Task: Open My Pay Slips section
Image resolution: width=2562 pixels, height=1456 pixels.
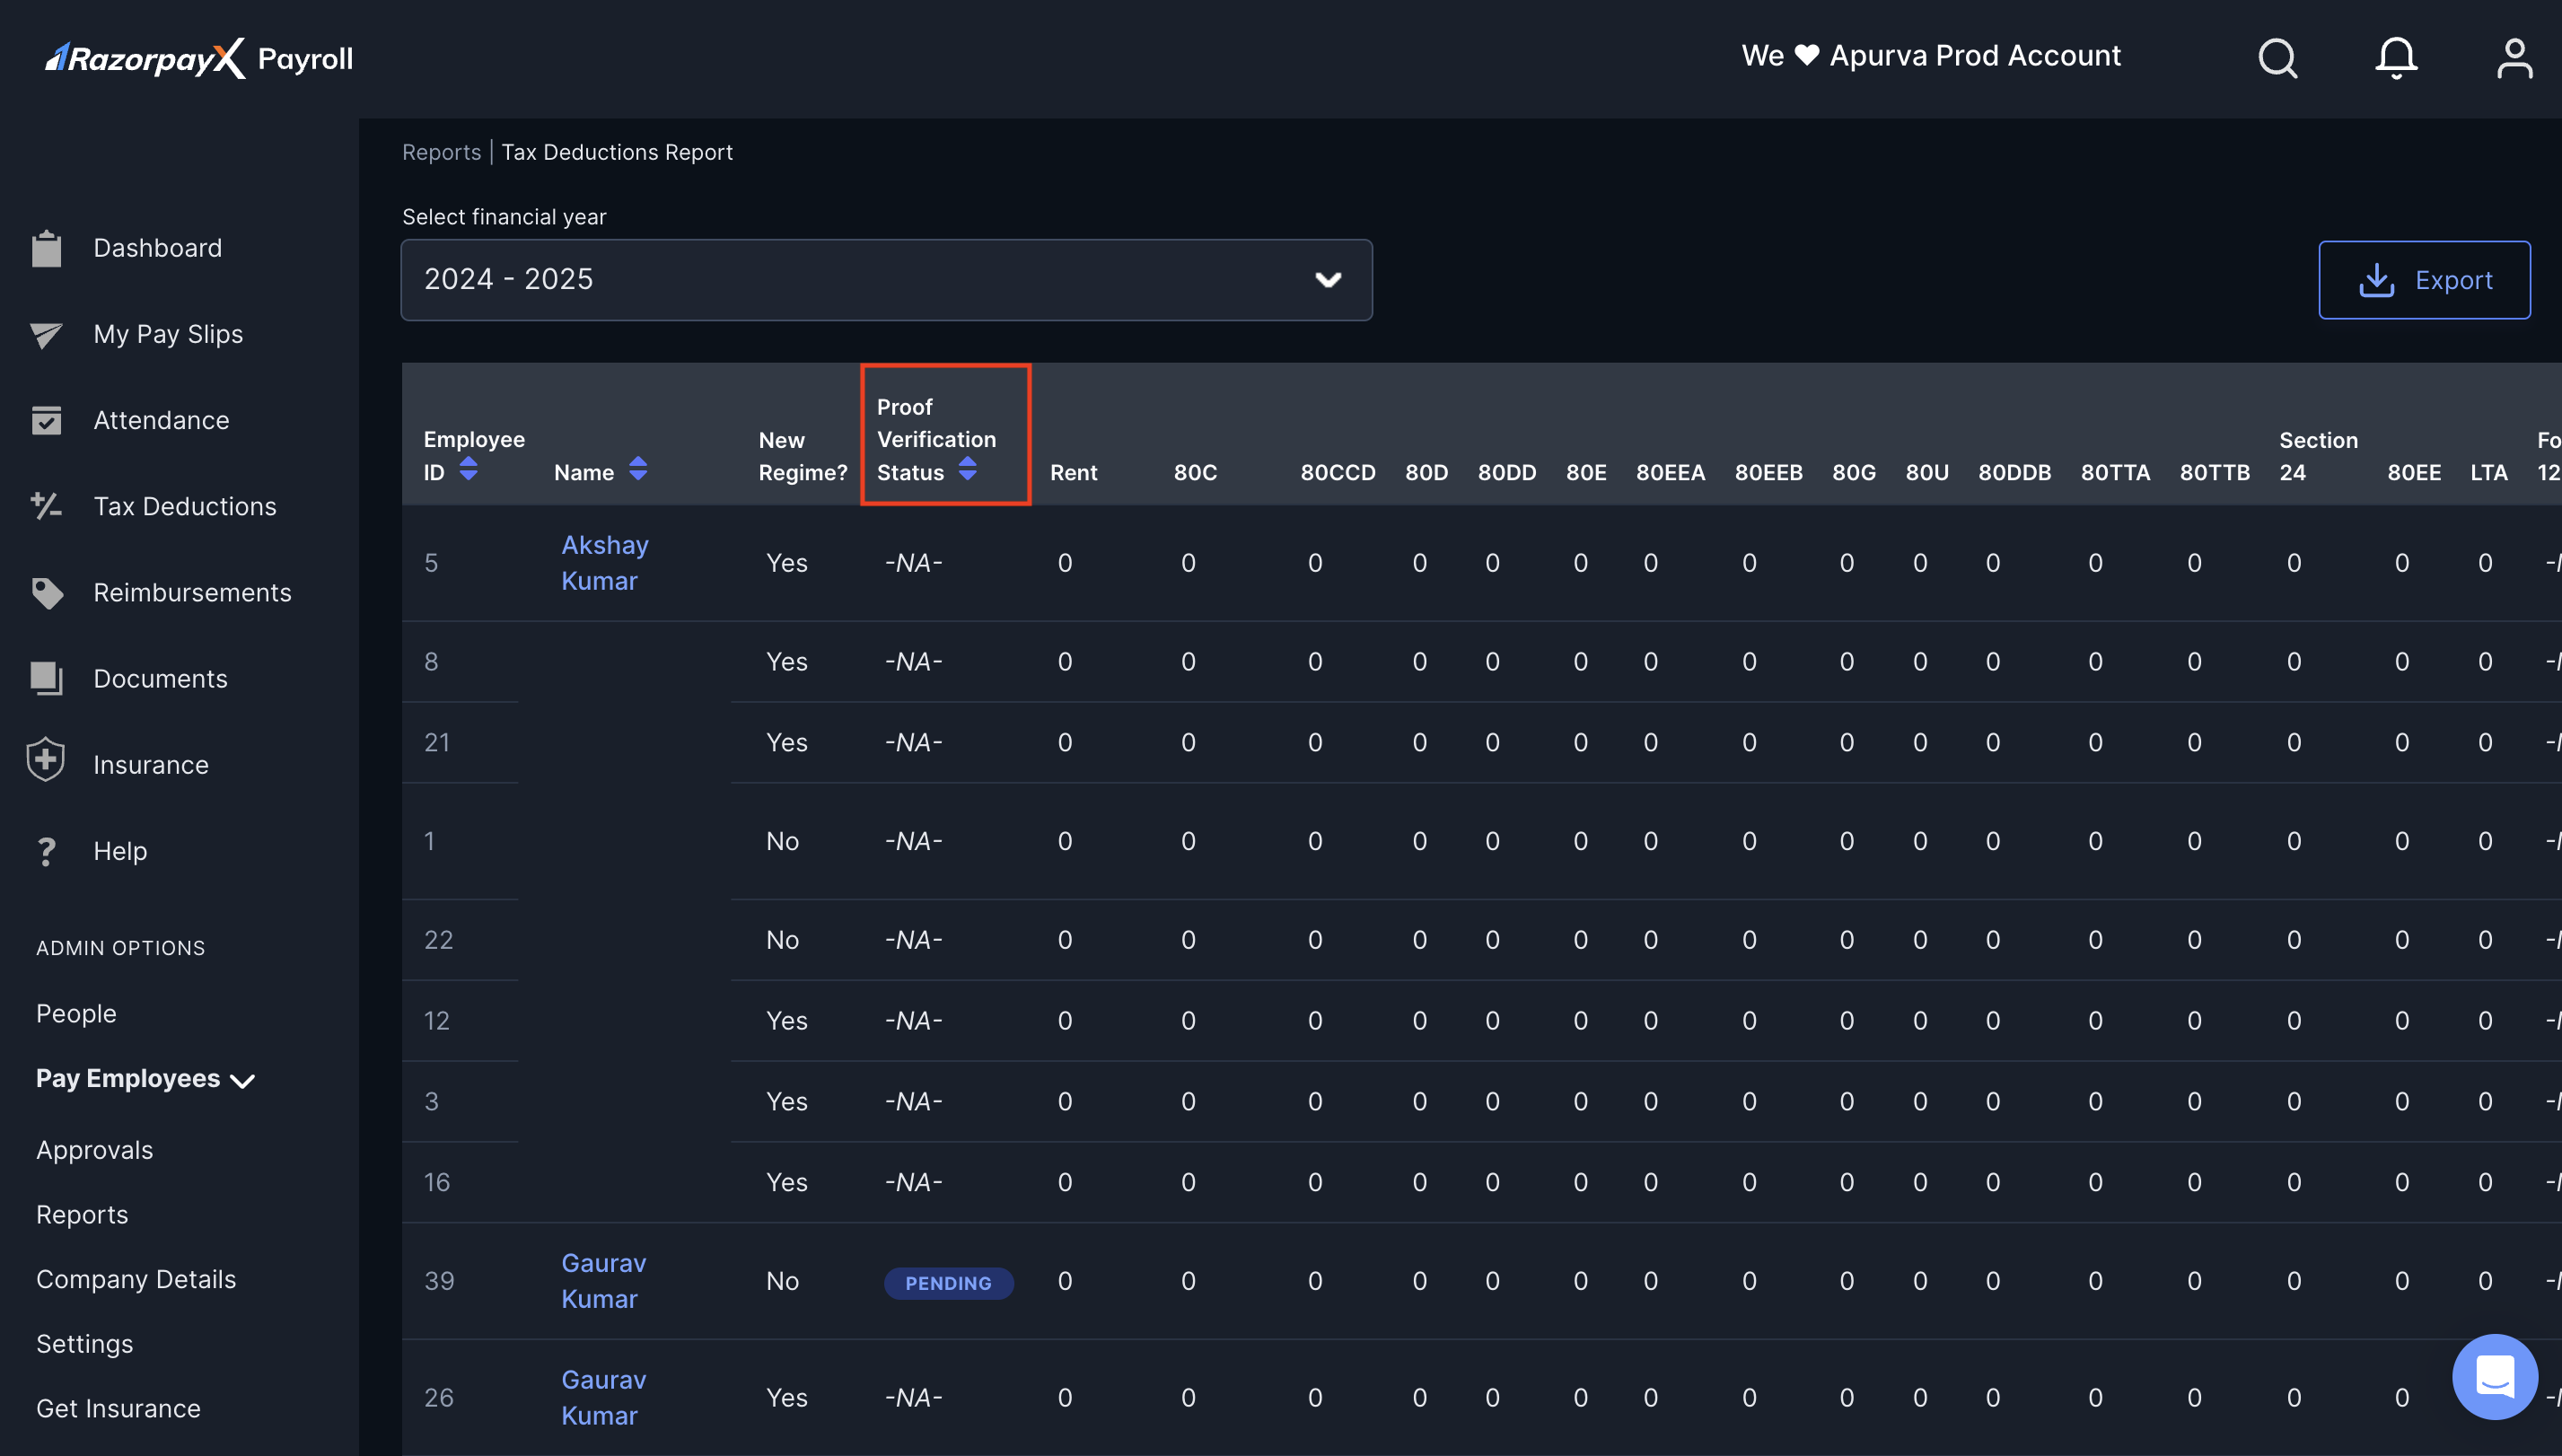Action: click(x=169, y=333)
